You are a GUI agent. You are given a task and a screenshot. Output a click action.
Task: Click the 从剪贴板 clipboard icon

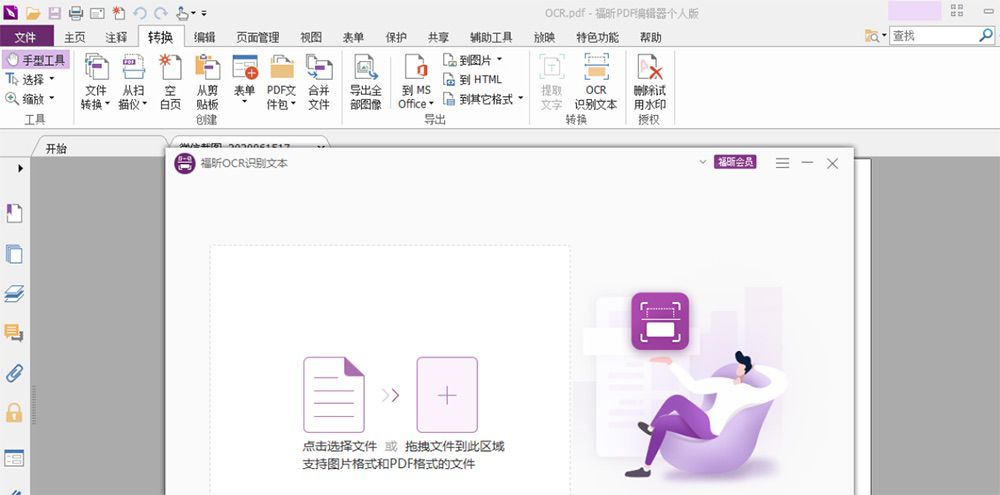point(207,67)
